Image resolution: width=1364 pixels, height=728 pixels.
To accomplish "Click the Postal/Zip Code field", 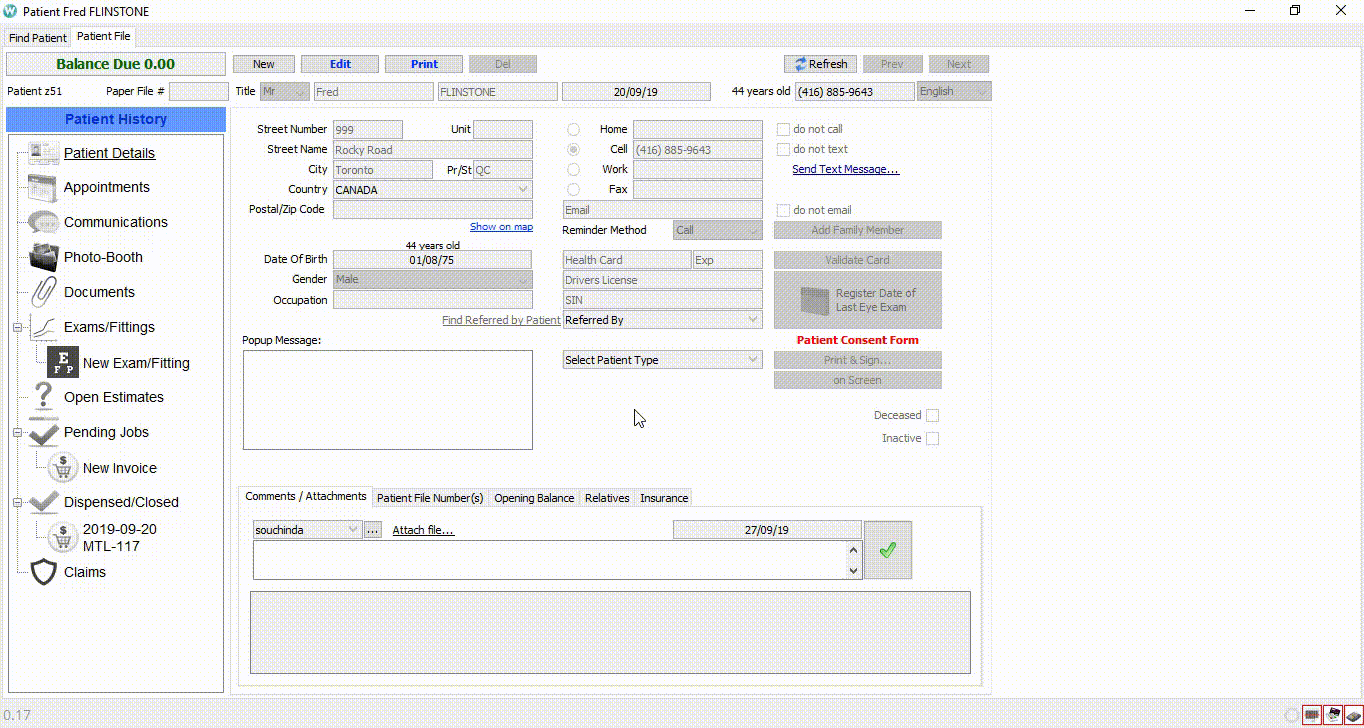I will point(432,209).
